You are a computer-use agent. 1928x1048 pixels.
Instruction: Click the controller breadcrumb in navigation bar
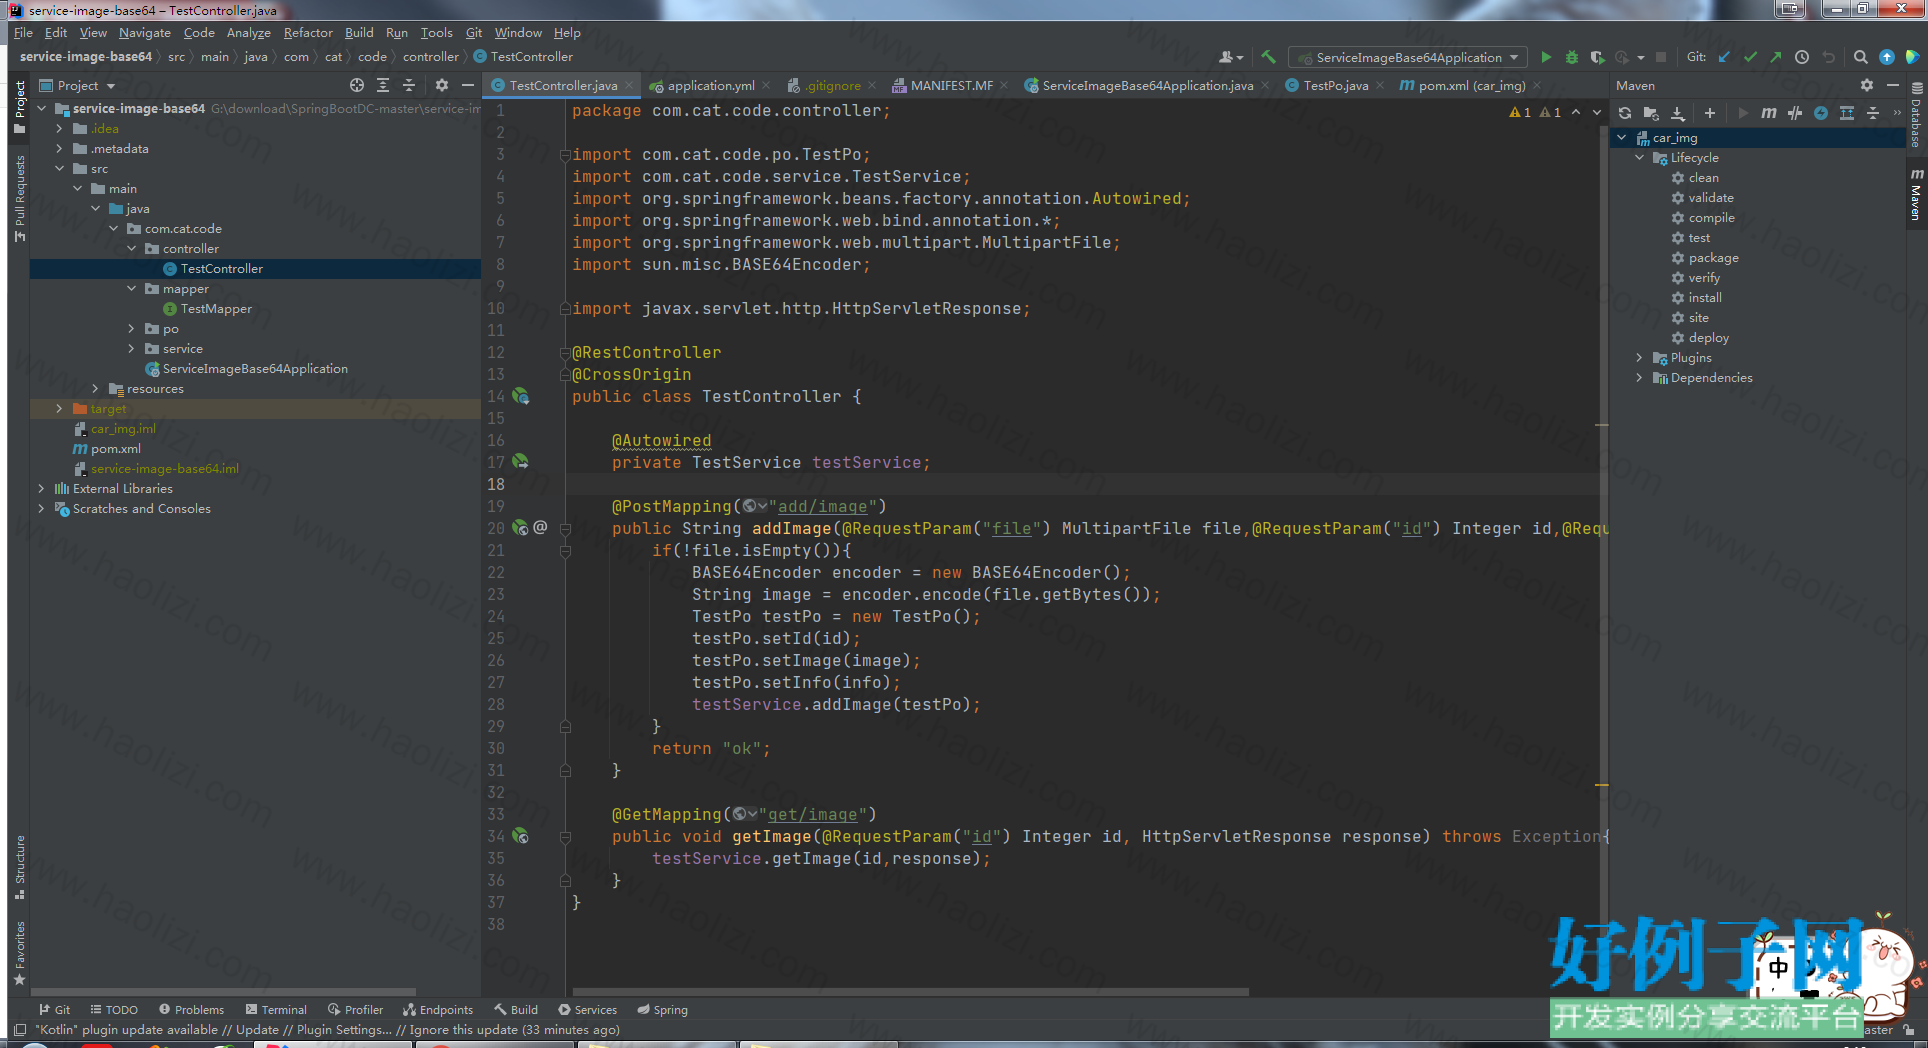pos(431,57)
